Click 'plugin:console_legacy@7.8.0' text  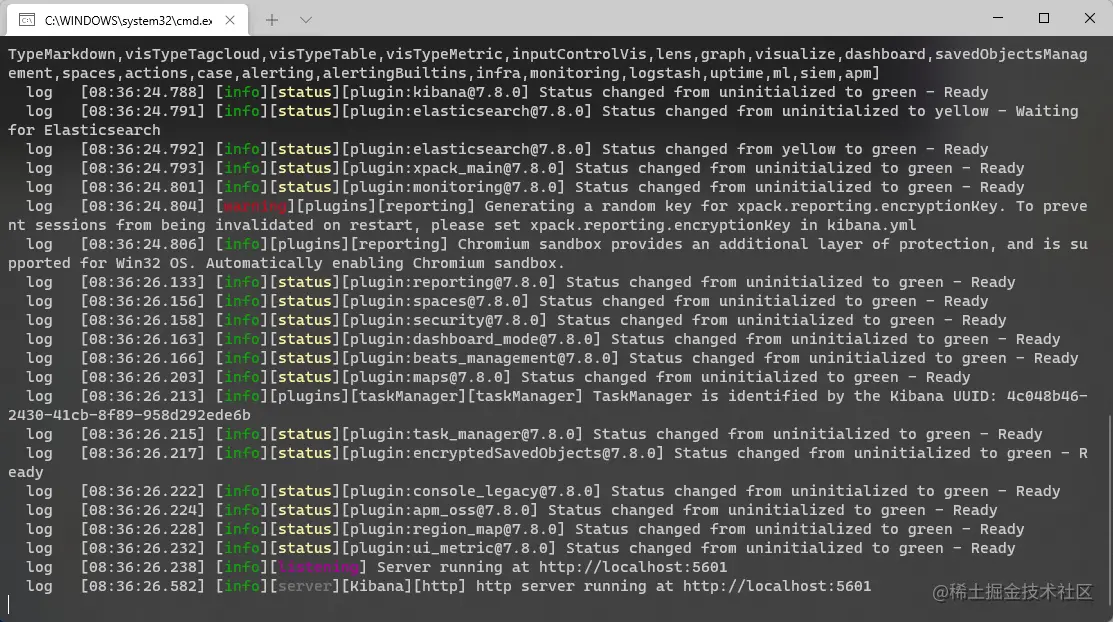[471, 491]
